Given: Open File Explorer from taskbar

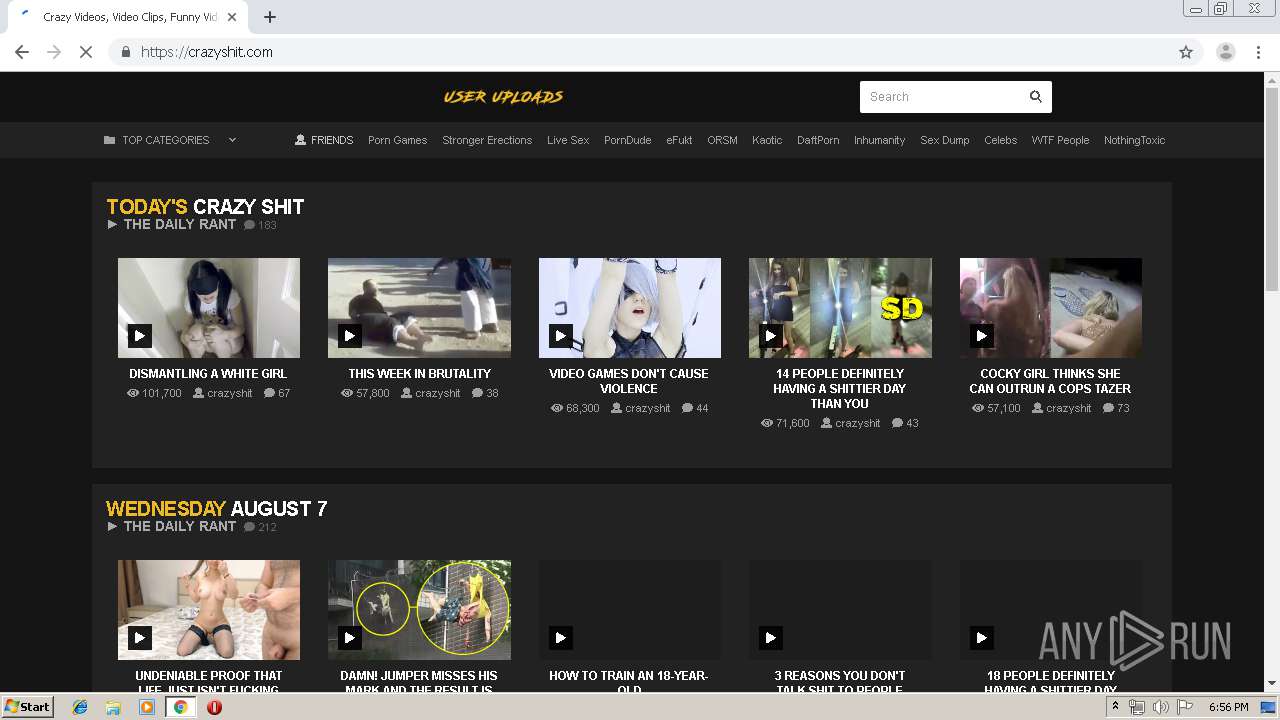Looking at the screenshot, I should coord(113,707).
